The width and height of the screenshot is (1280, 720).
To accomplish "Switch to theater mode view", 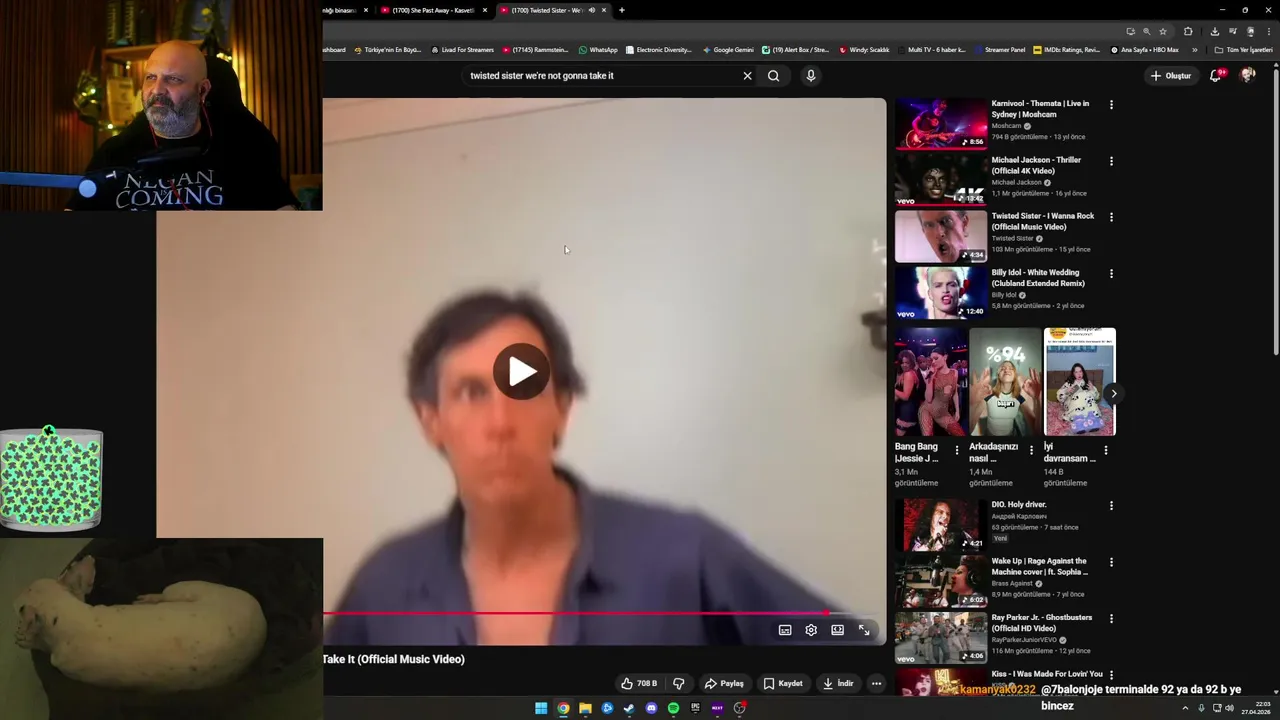I will [837, 630].
